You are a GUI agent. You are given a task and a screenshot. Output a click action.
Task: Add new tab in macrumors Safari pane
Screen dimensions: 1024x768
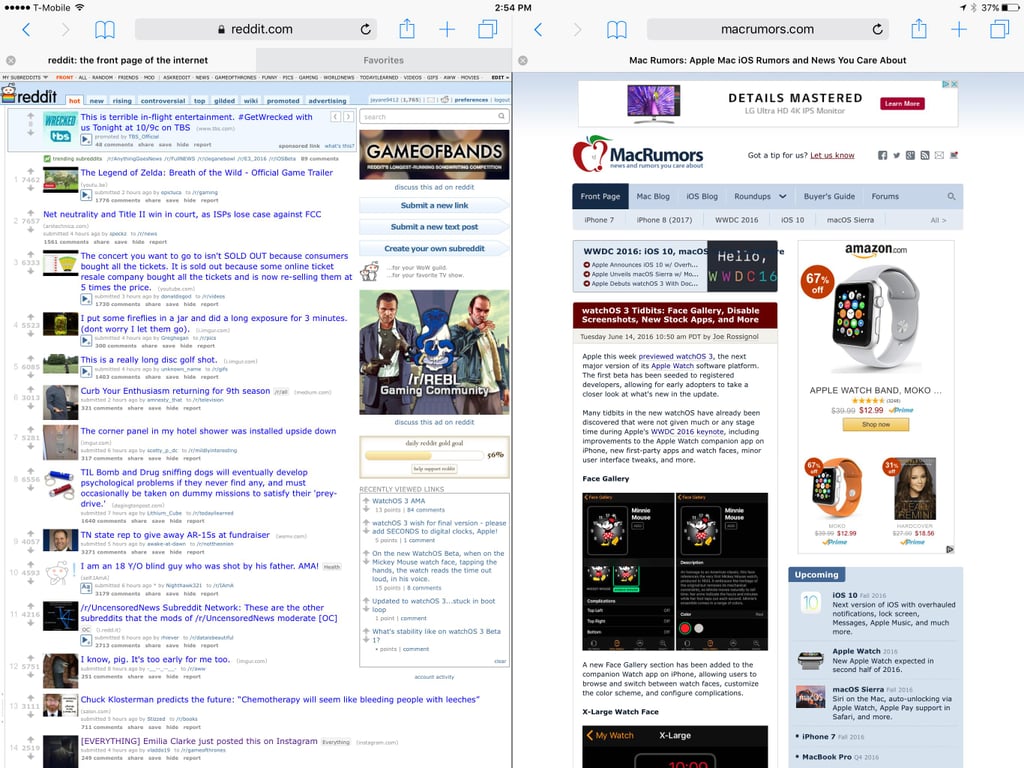959,29
